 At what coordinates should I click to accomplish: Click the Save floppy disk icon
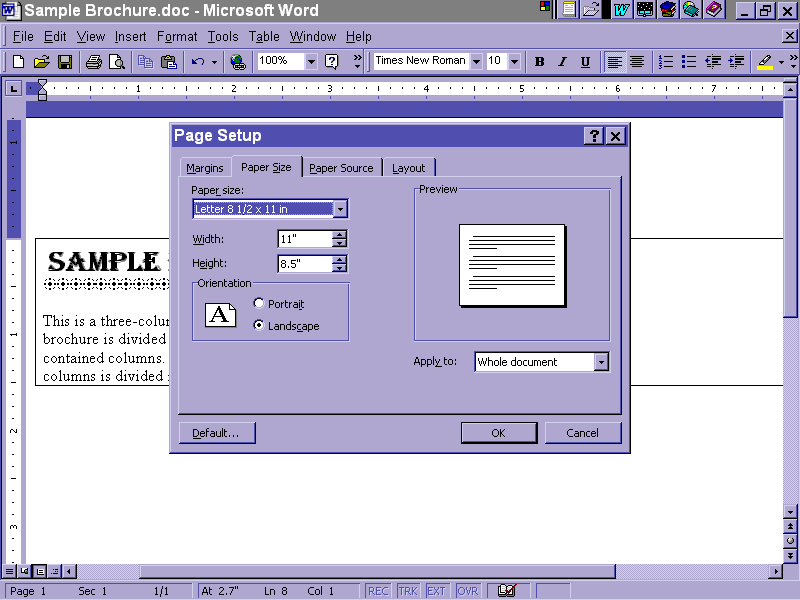tap(65, 62)
